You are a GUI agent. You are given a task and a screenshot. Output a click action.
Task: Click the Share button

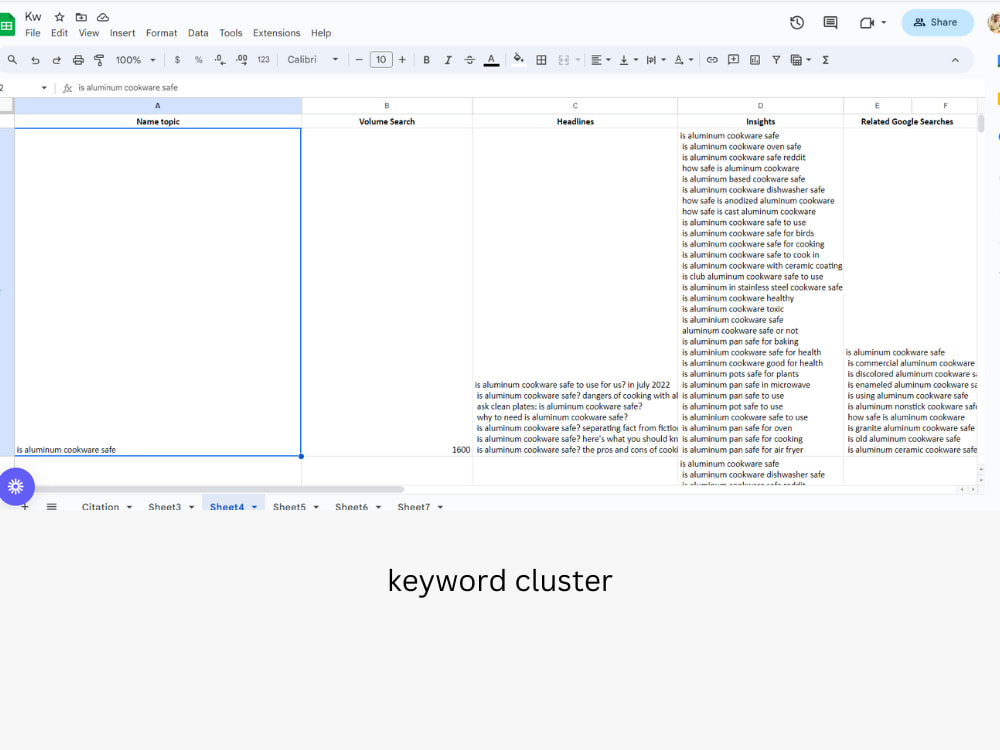pos(937,22)
